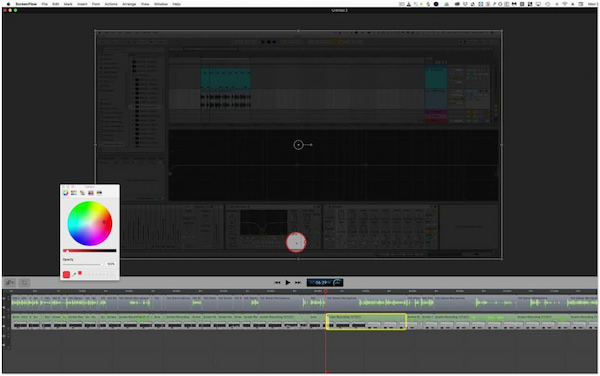Screen dimensions: 600x376
Task: Click the red callout circle on canvas
Action: point(296,243)
